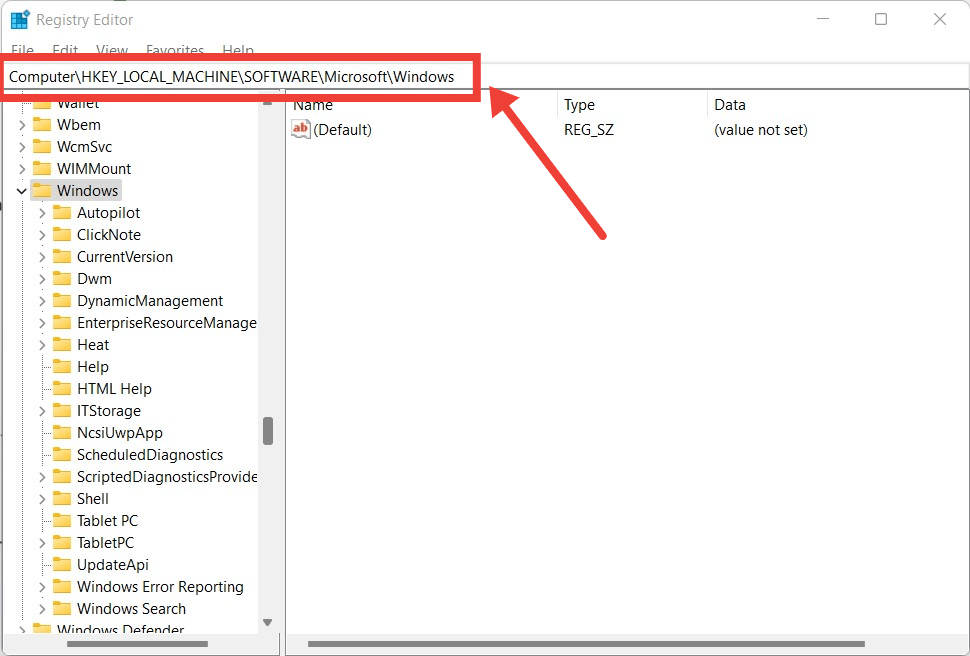This screenshot has height=656, width=970.
Task: Open the Favorites menu
Action: coord(175,50)
